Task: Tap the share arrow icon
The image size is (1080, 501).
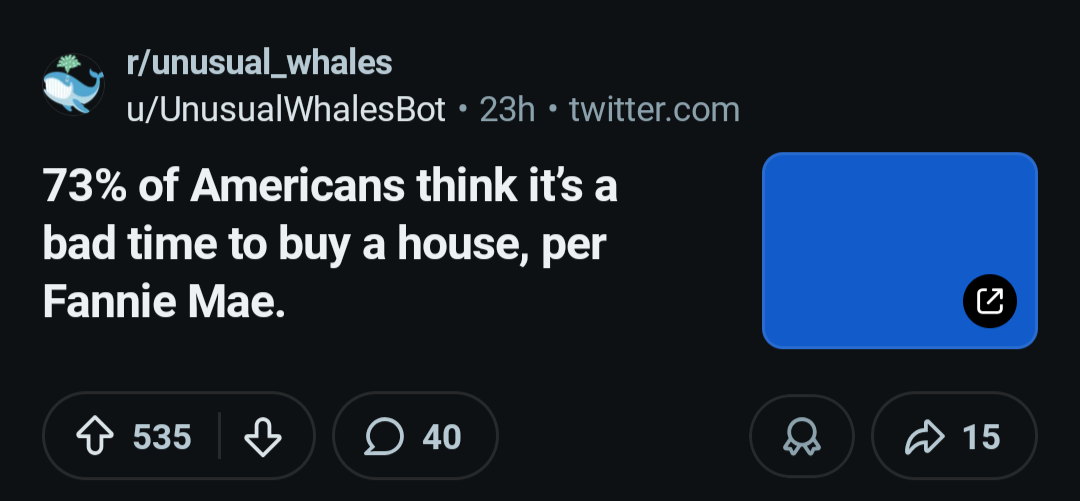Action: pos(923,437)
